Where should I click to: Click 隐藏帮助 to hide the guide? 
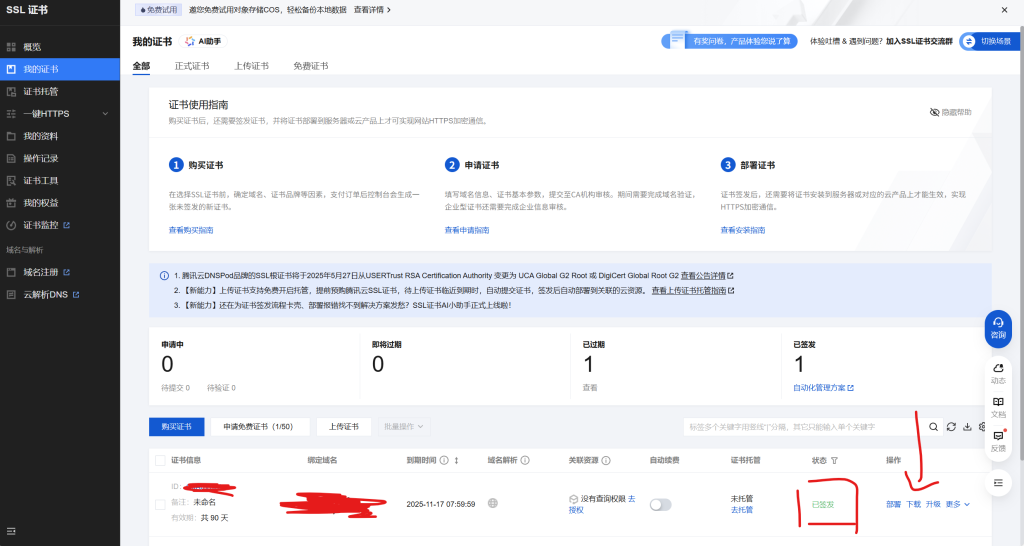tap(950, 112)
